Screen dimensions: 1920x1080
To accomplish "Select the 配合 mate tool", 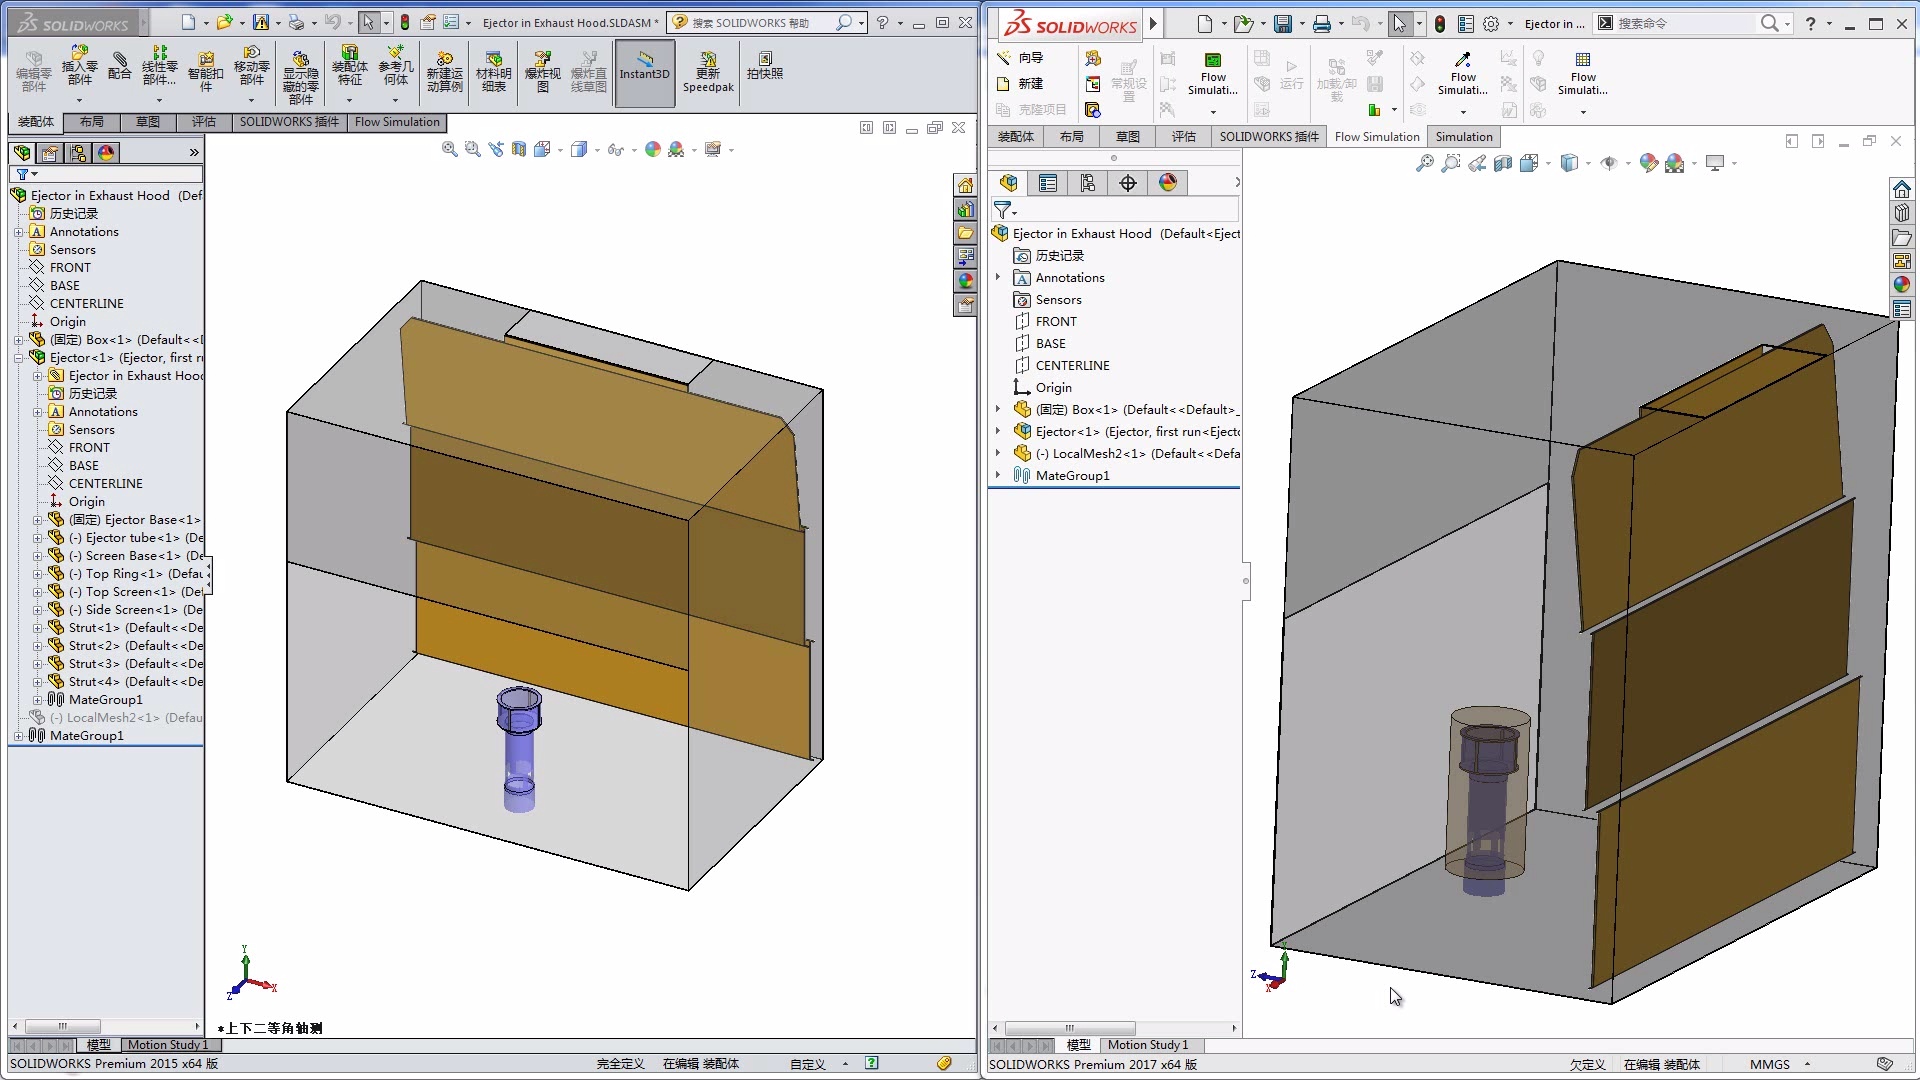I will (x=120, y=70).
